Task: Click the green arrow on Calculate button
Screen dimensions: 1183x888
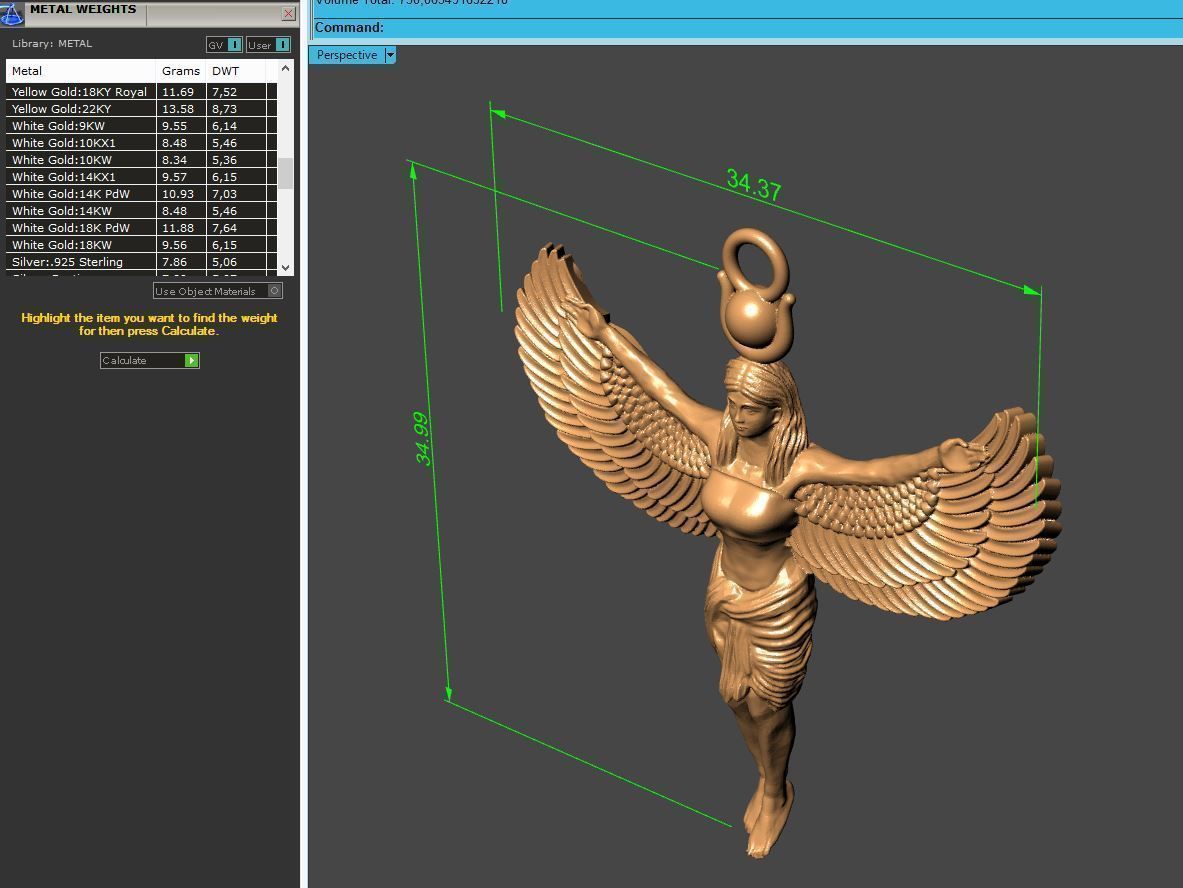Action: (192, 361)
